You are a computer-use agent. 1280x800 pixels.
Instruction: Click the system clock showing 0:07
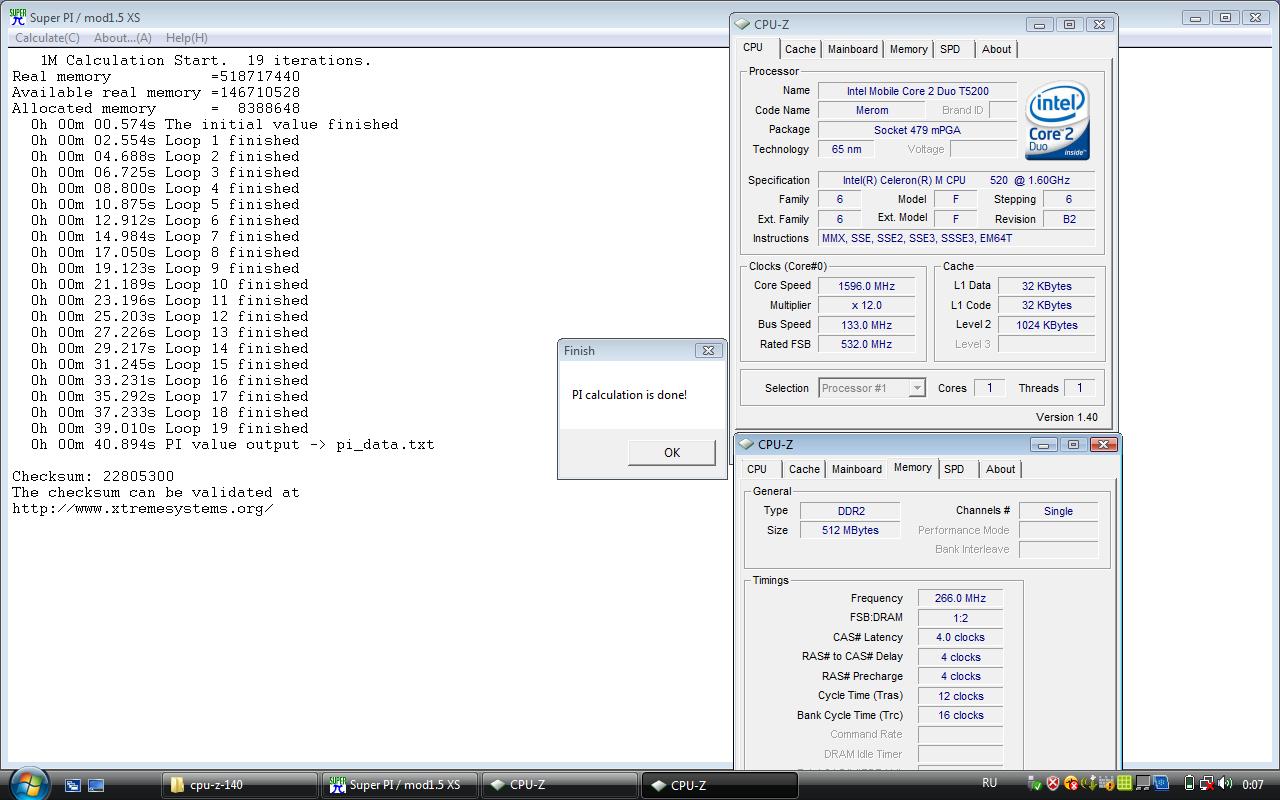1253,785
